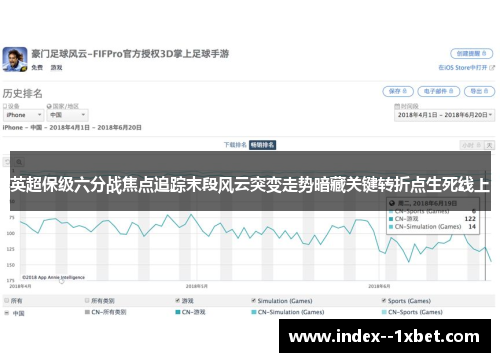
Task: Toggle the 所有 checkbox
Action: click(6, 301)
